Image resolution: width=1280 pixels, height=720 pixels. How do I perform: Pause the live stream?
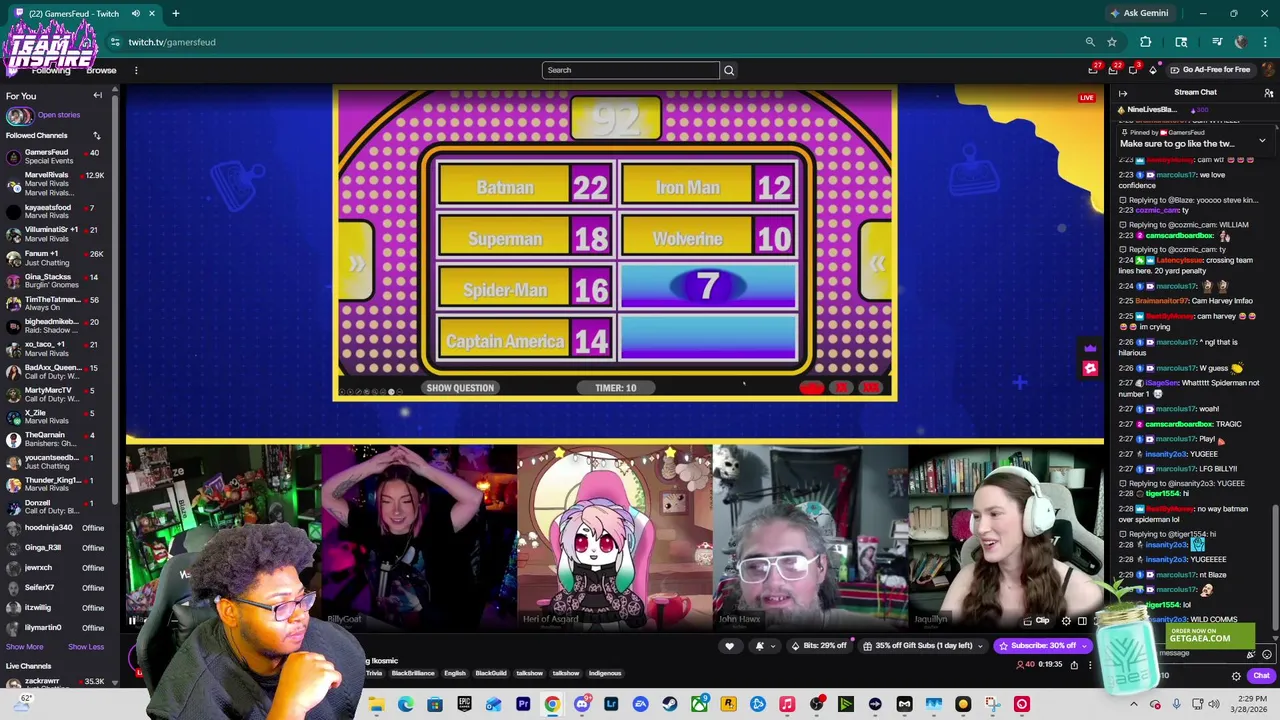point(132,621)
